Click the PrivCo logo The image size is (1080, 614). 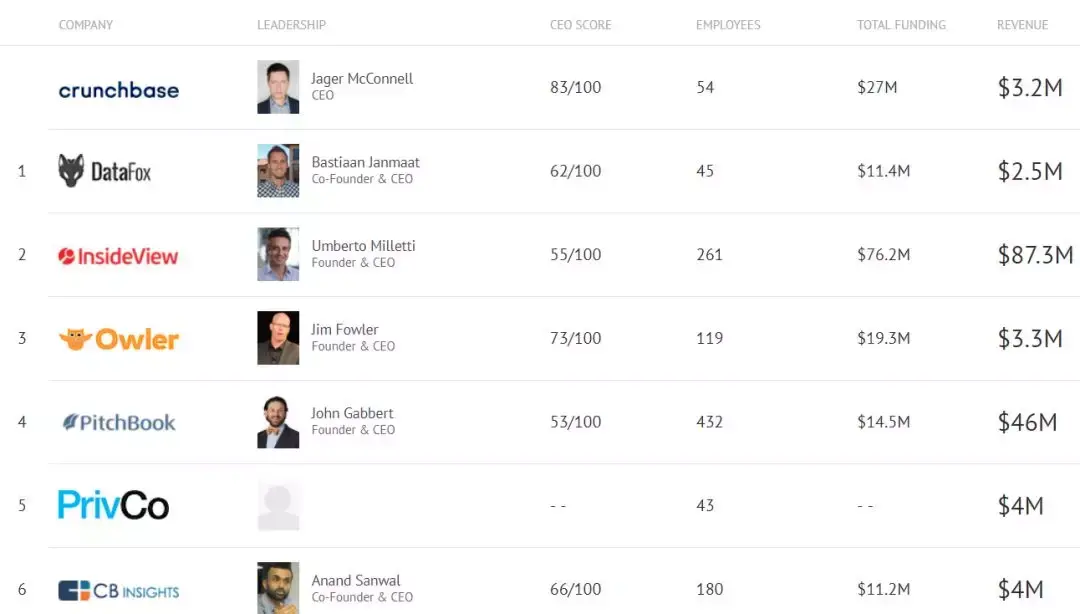point(113,505)
